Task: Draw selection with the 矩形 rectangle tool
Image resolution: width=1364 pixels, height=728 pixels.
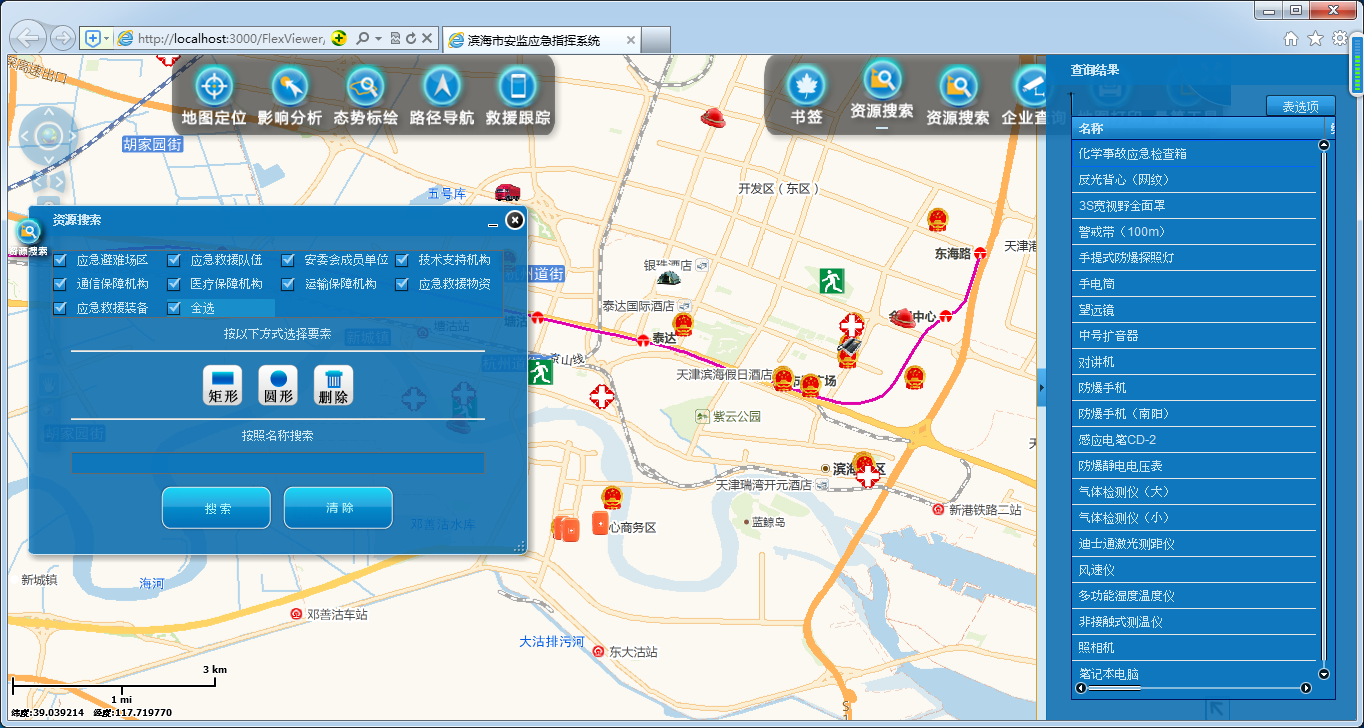Action: coord(223,384)
